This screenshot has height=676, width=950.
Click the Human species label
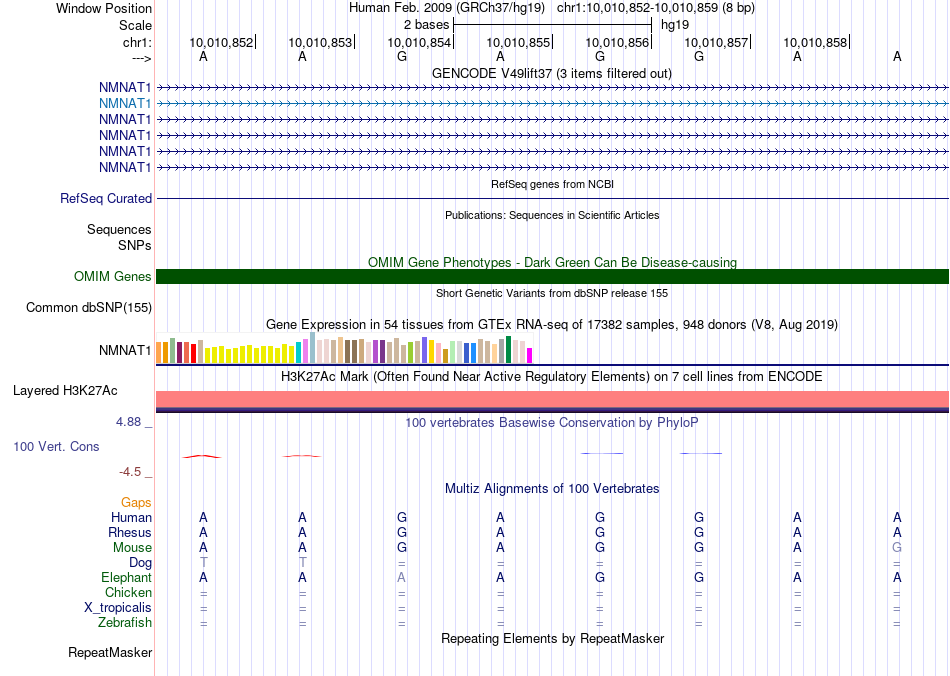(131, 518)
